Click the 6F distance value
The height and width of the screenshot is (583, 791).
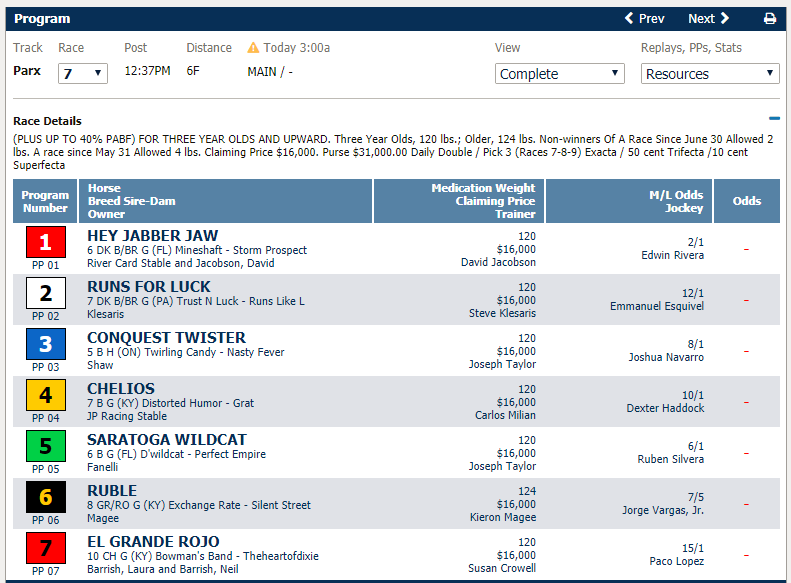193,71
